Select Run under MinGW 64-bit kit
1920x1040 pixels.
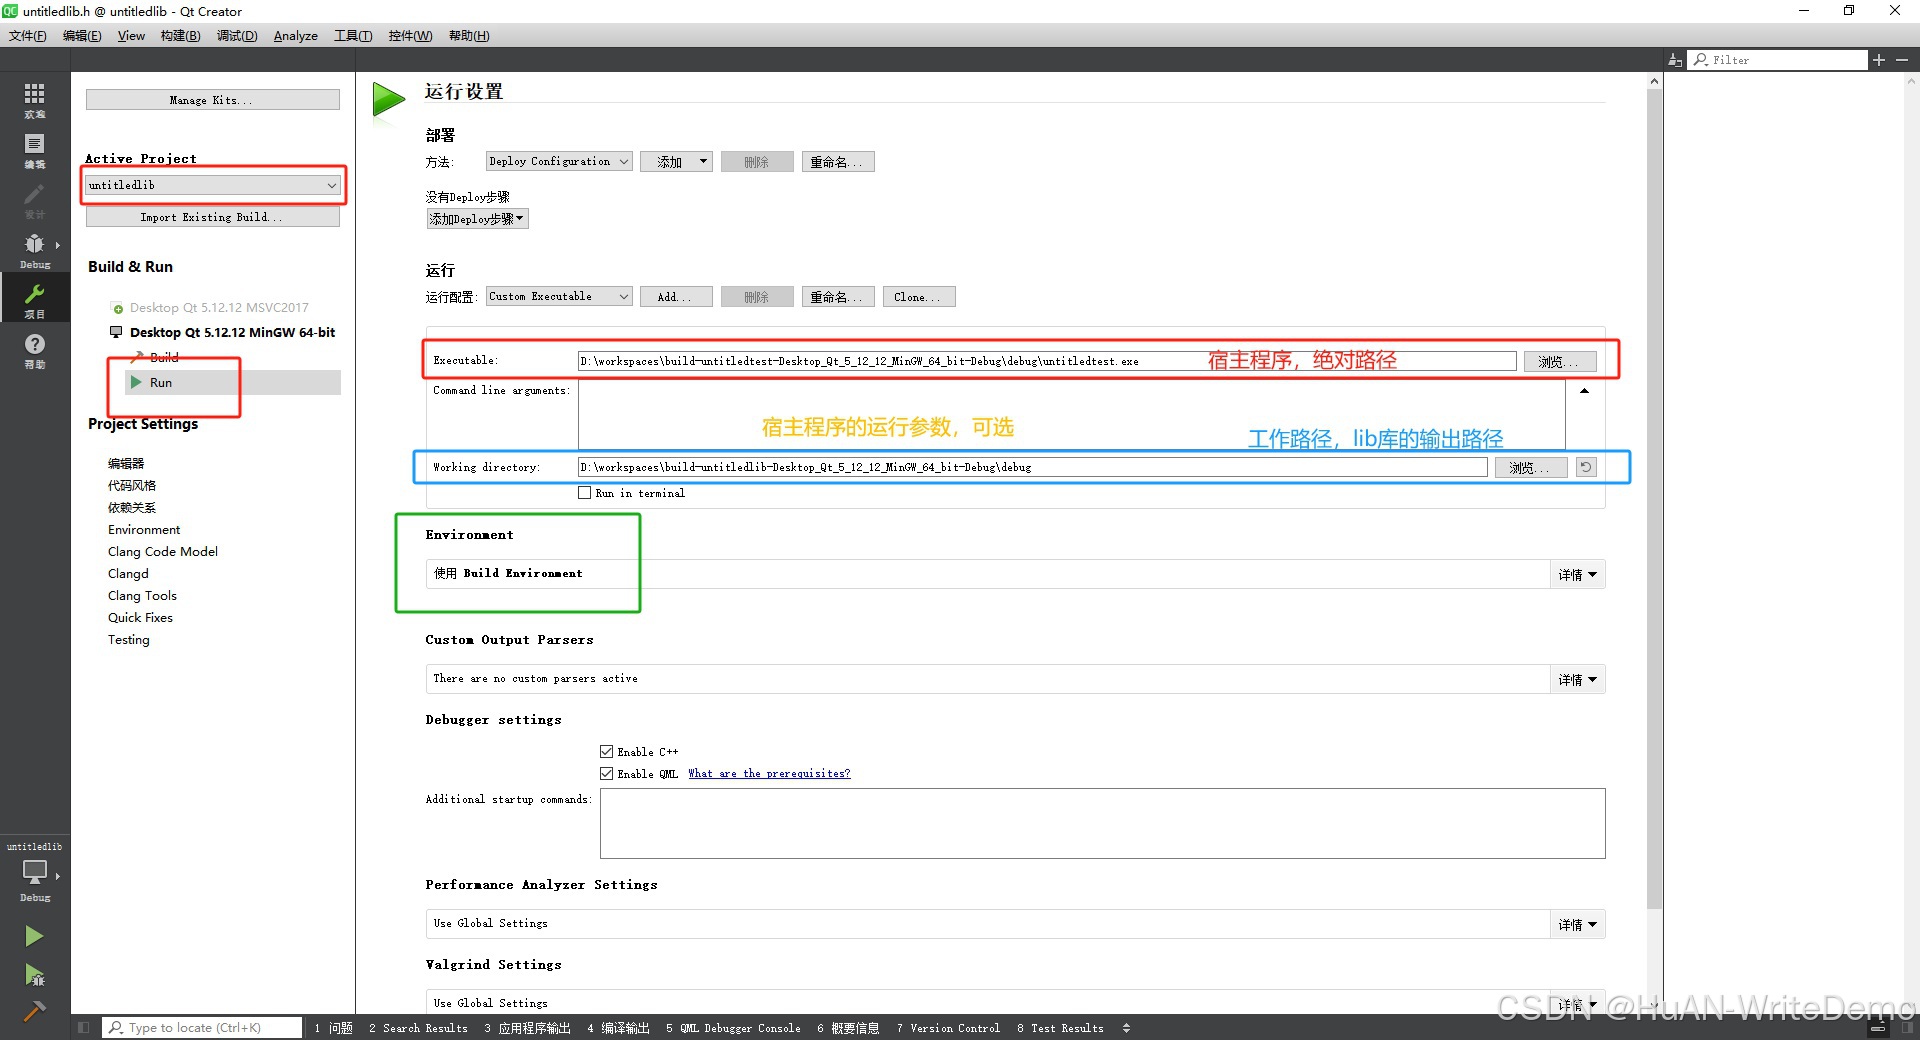[x=161, y=382]
